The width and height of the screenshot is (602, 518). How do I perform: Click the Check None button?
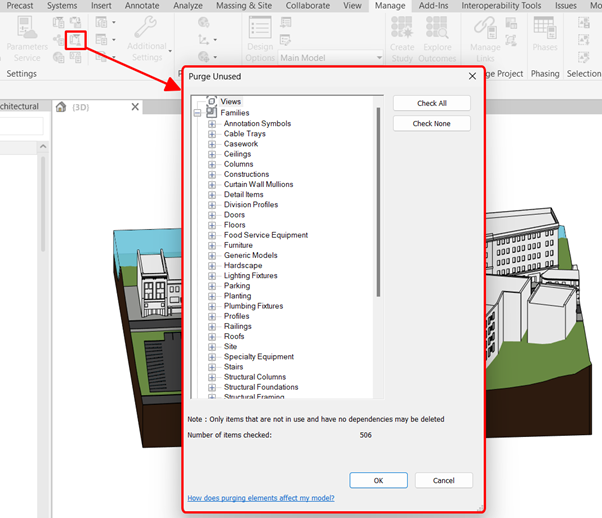[432, 124]
